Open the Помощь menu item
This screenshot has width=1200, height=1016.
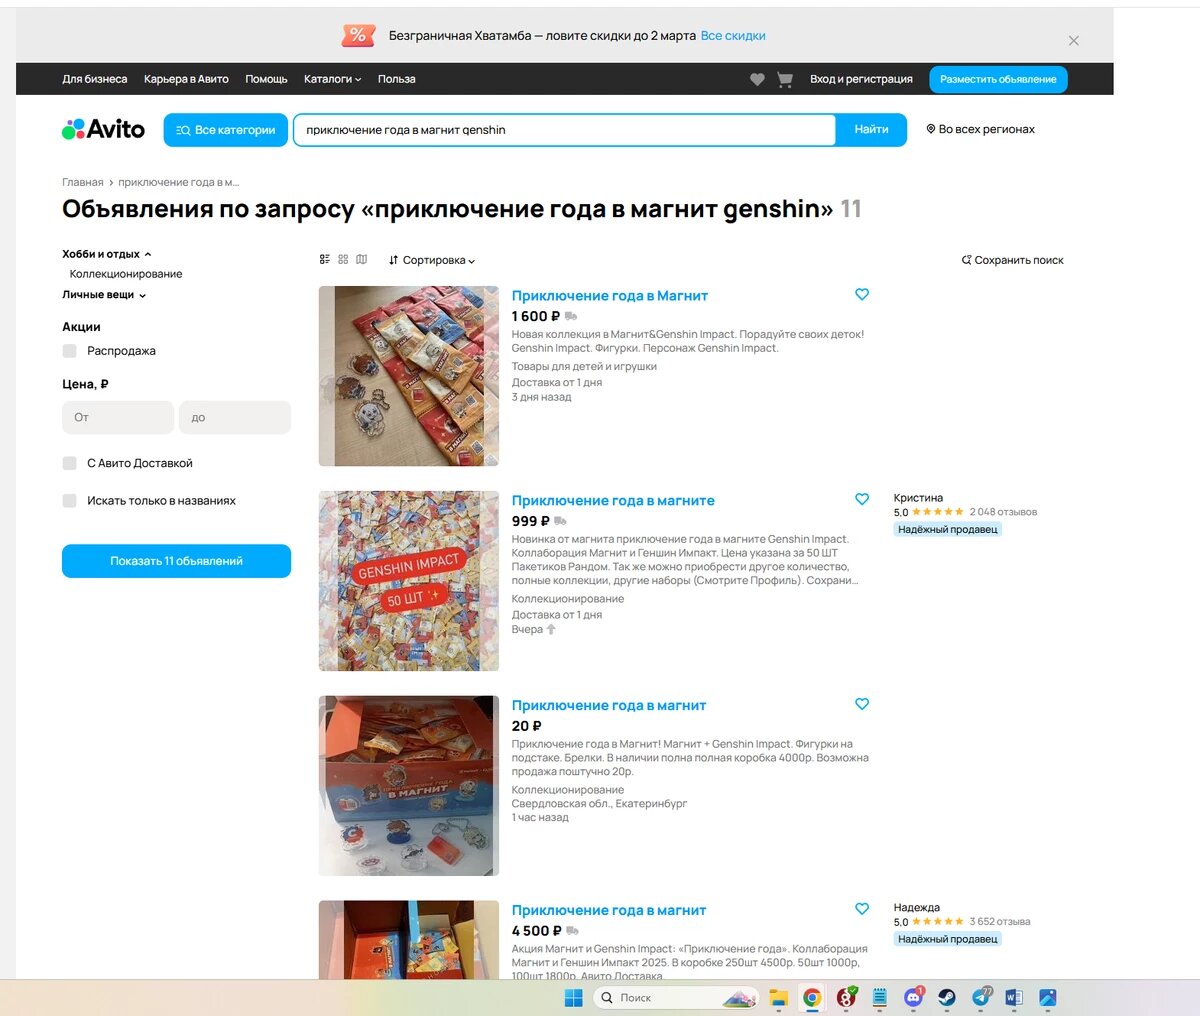coord(266,79)
